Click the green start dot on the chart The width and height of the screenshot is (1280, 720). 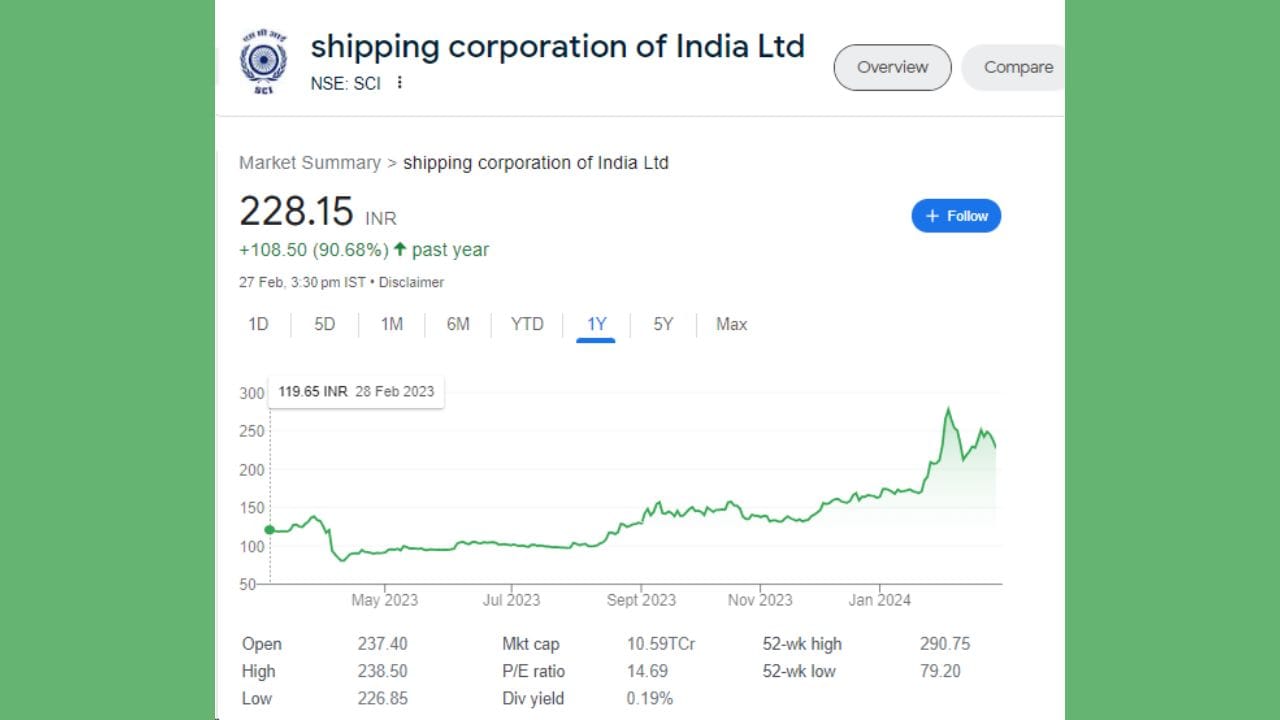coord(269,530)
